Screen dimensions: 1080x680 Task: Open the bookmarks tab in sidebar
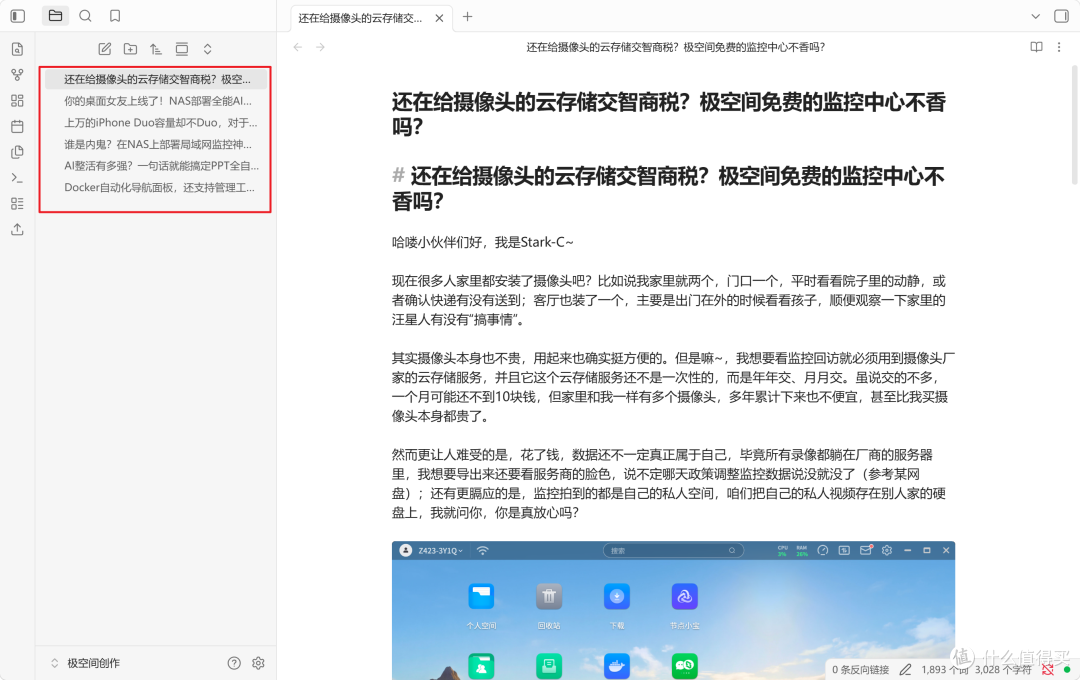pyautogui.click(x=115, y=16)
